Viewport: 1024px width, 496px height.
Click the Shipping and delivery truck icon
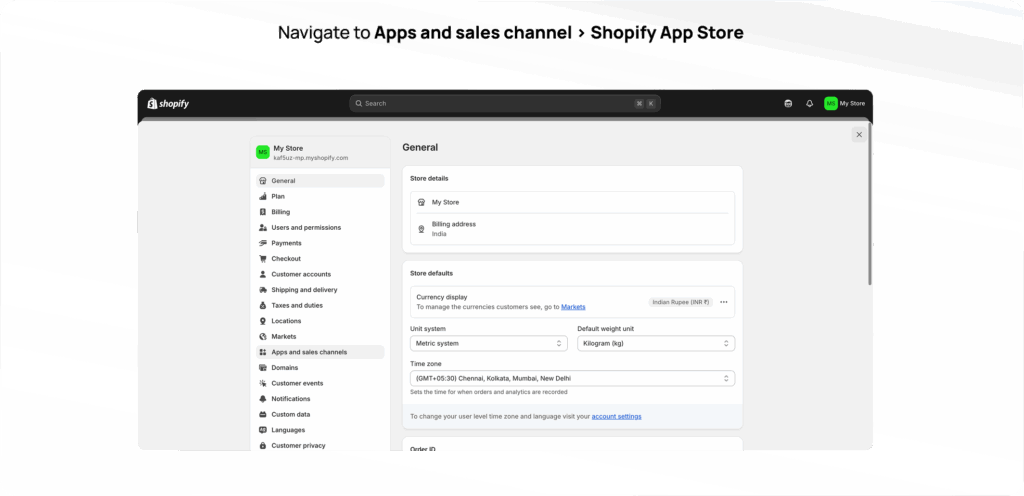[x=263, y=290]
